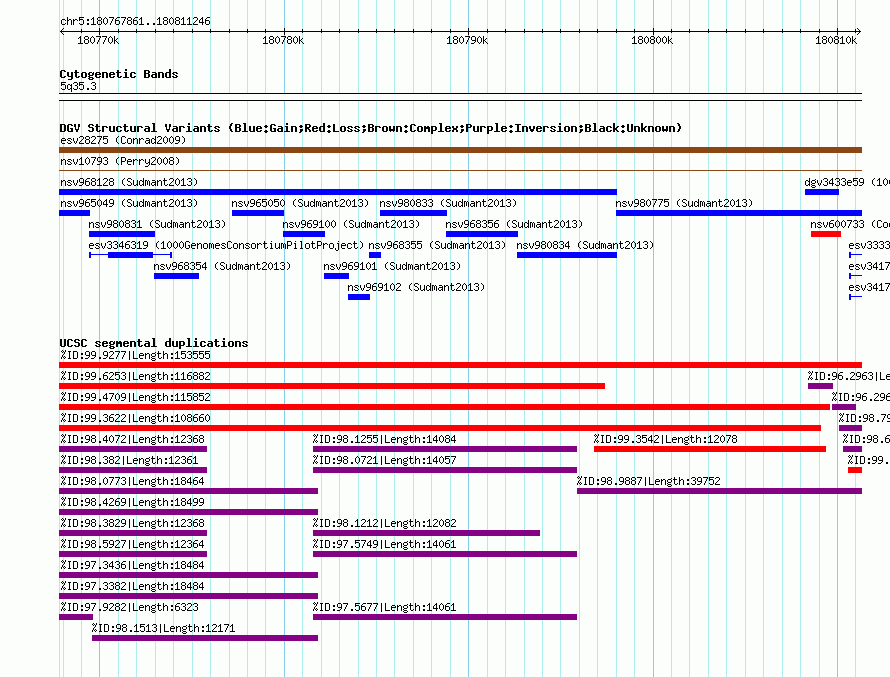Open the DGV Structural Variants track heading

click(x=371, y=128)
